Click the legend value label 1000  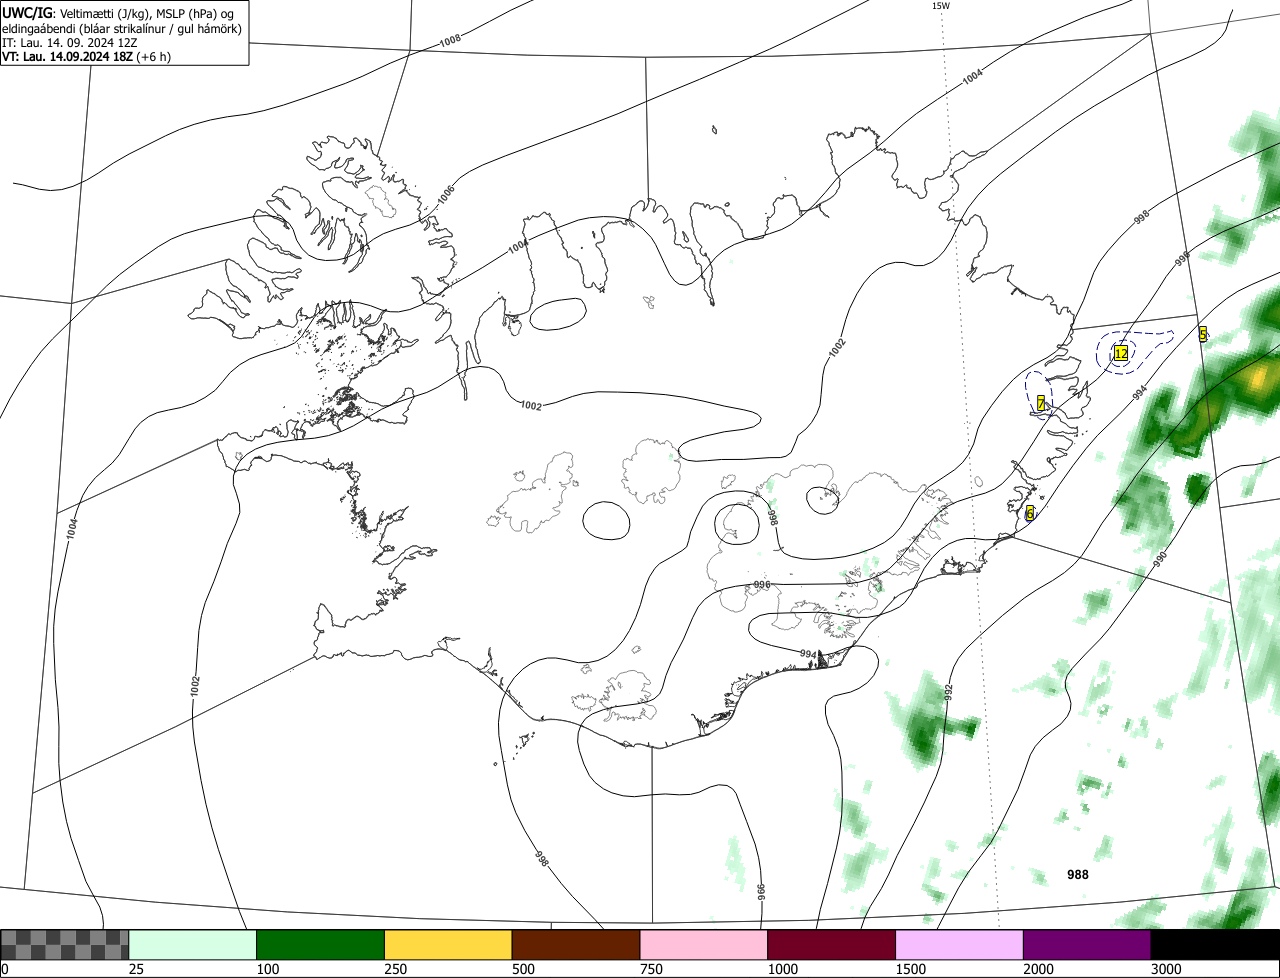(x=782, y=969)
